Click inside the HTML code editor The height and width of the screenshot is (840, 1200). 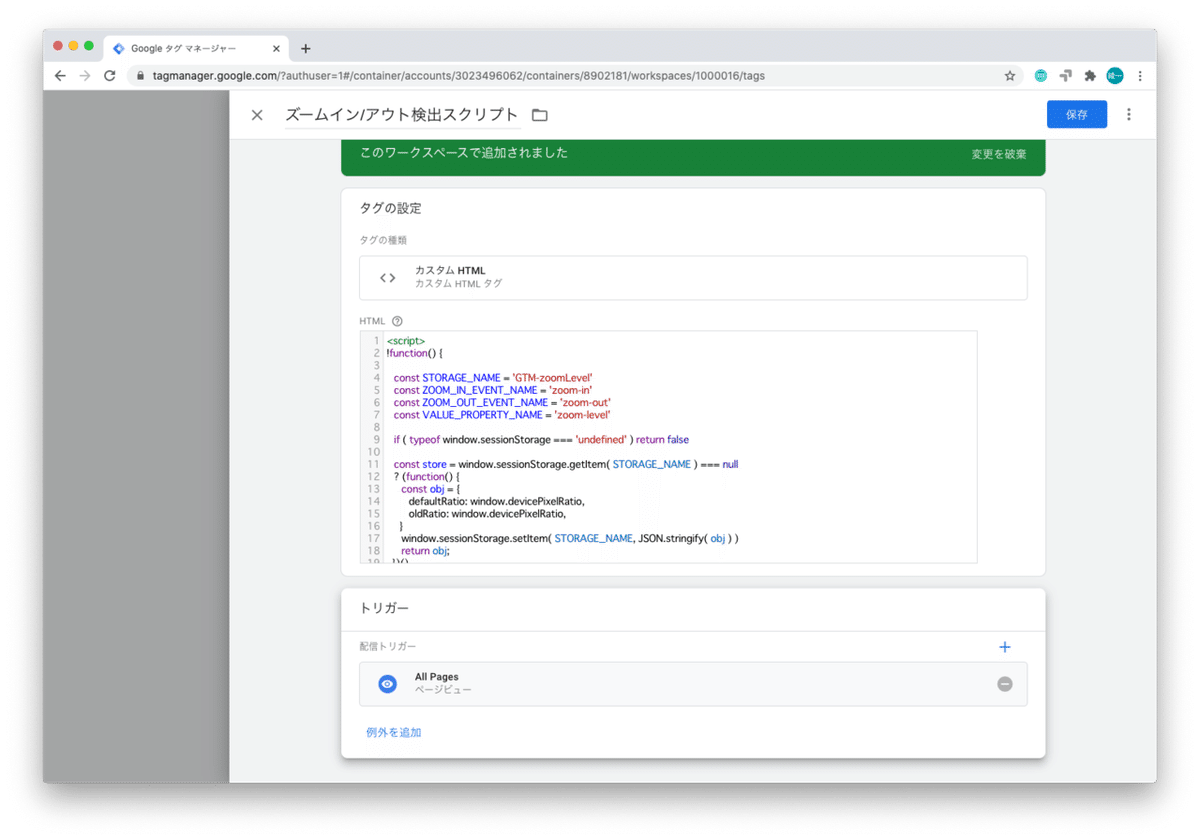(668, 447)
